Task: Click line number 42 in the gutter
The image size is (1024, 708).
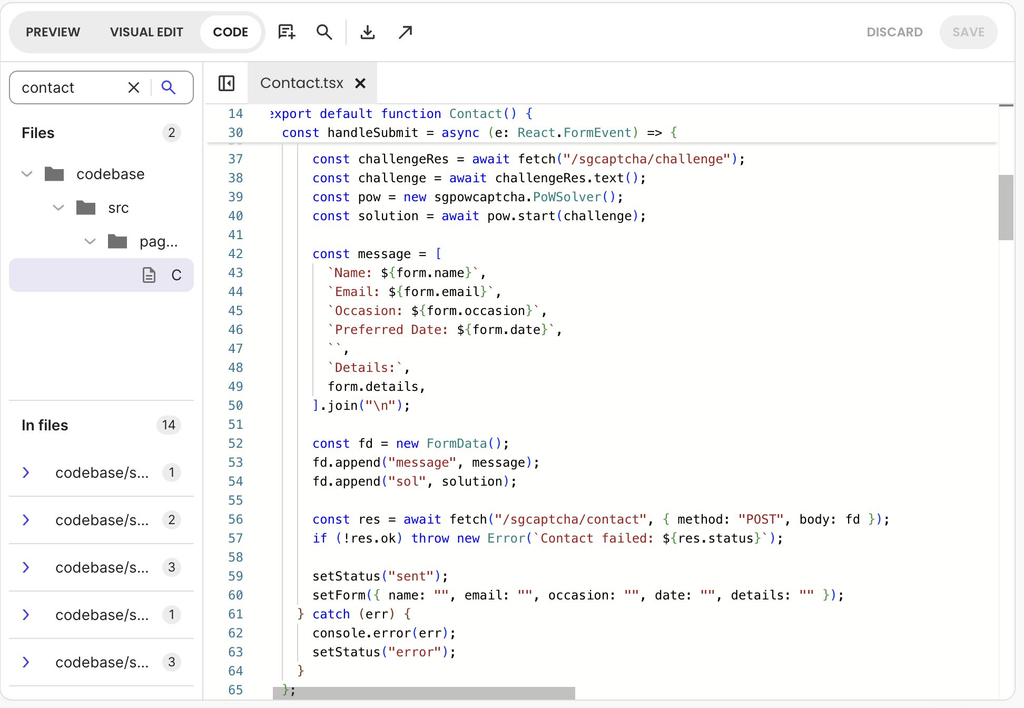Action: click(235, 253)
